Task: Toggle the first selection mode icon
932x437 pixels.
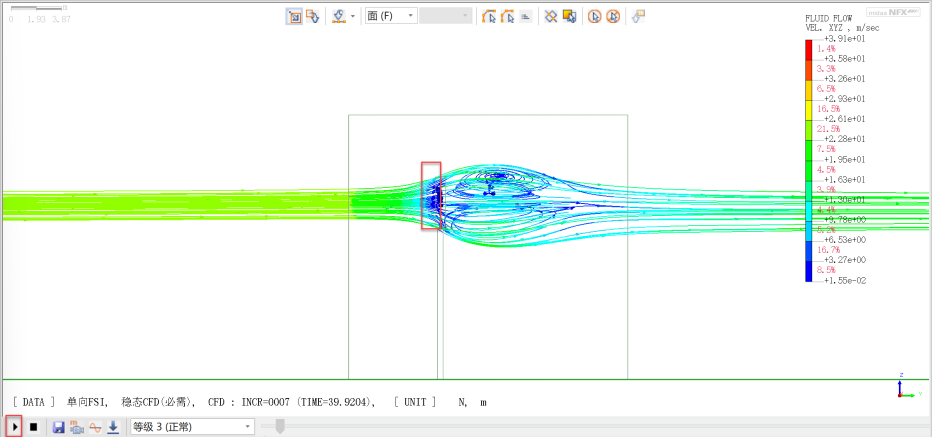Action: [294, 16]
